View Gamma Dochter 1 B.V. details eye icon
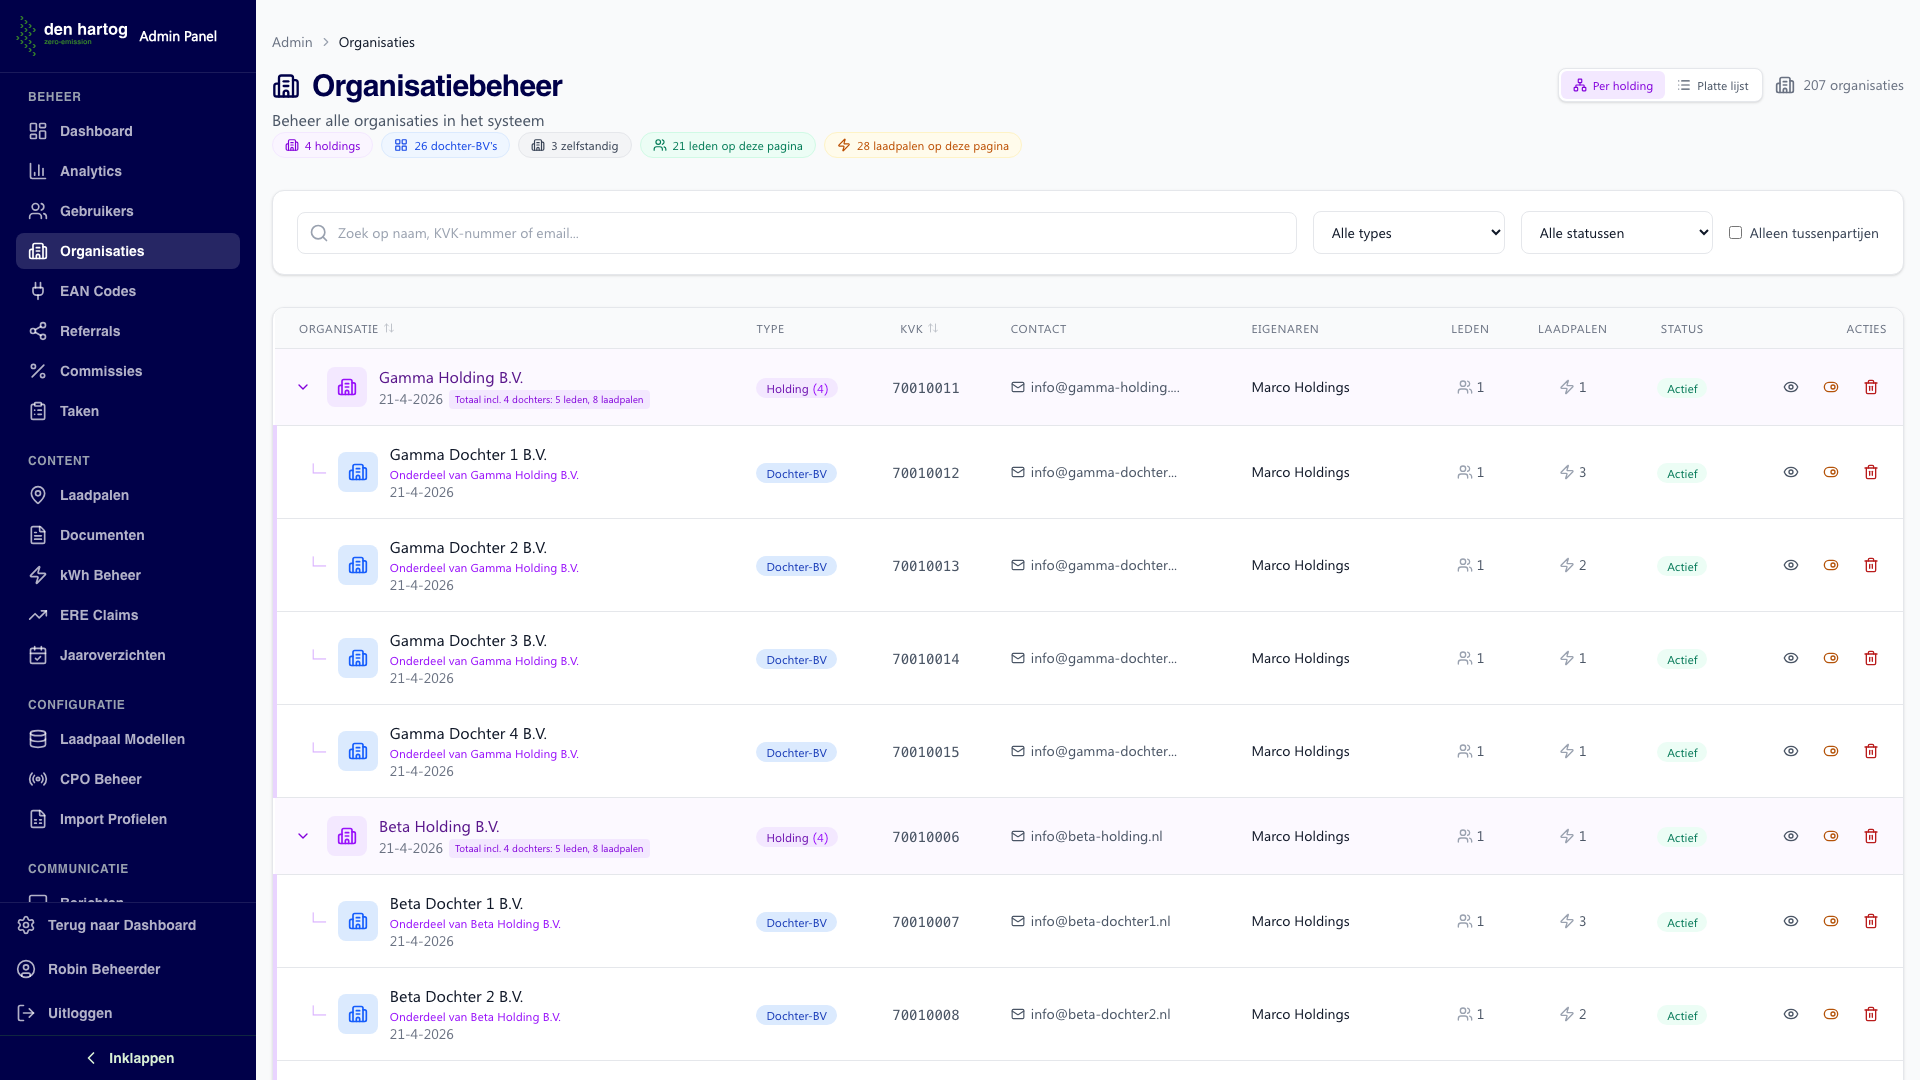The height and width of the screenshot is (1080, 1920). (1790, 472)
